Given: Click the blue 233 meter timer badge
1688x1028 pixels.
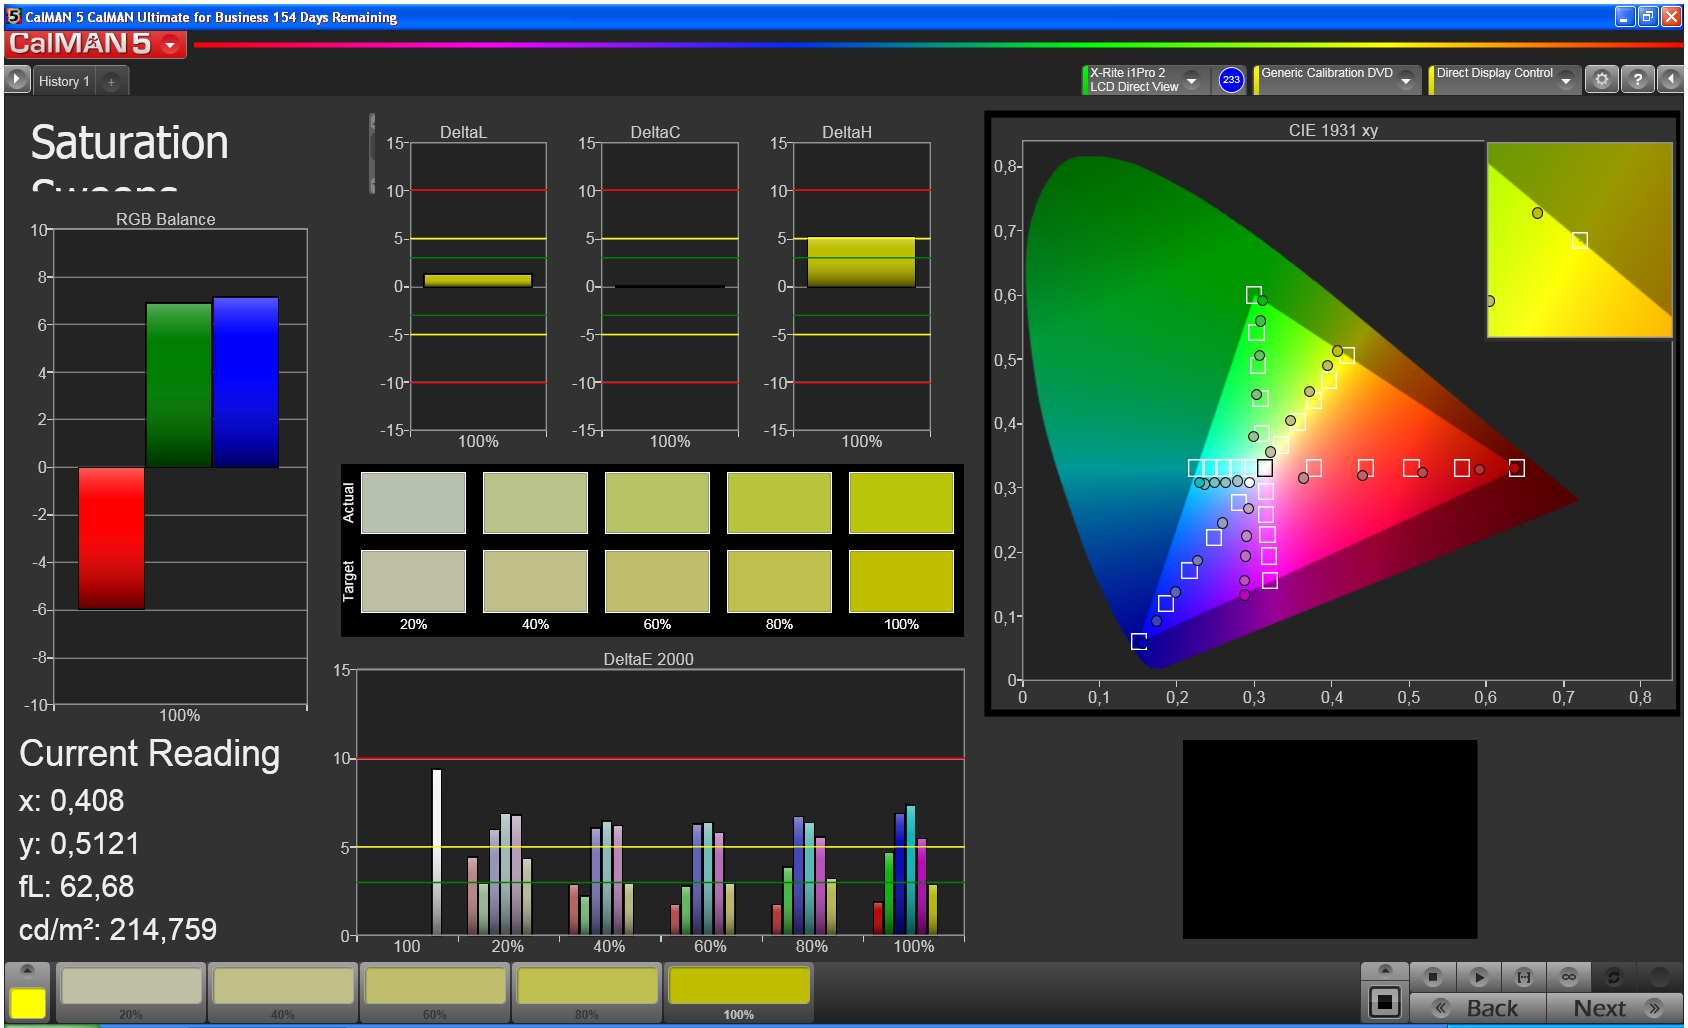Looking at the screenshot, I should (1231, 80).
